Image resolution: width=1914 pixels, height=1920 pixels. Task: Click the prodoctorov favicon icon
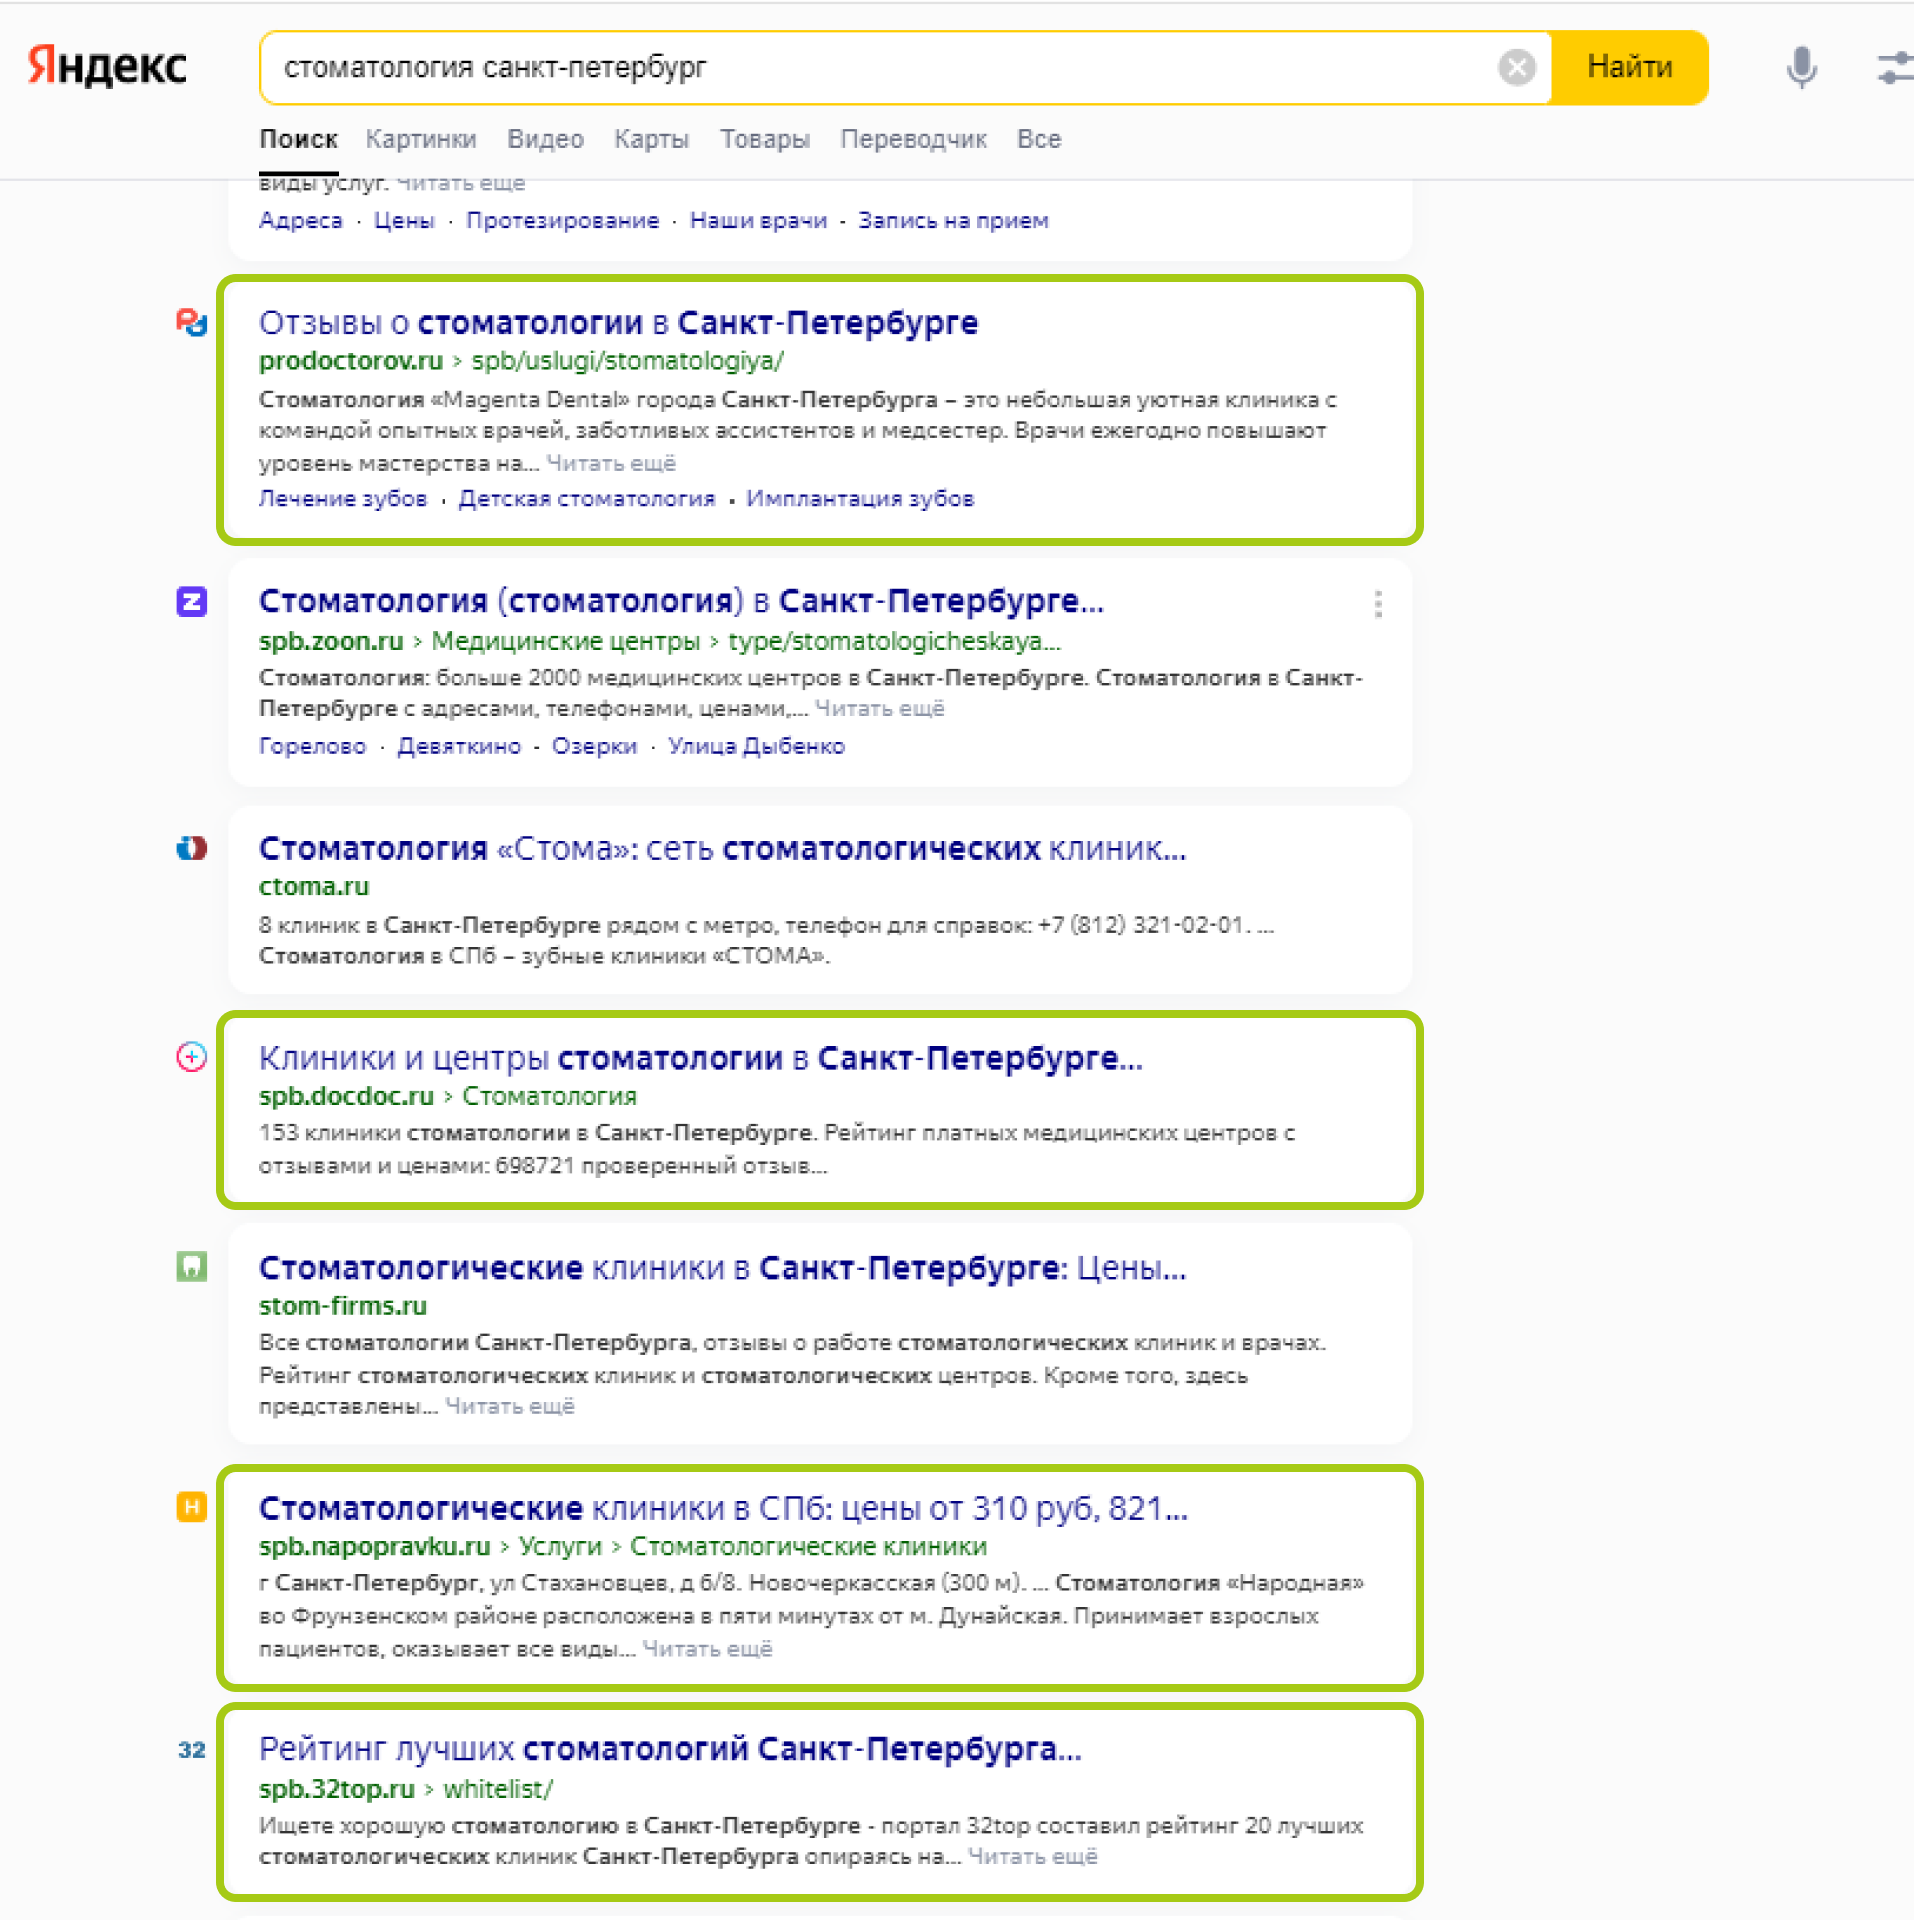pos(191,322)
